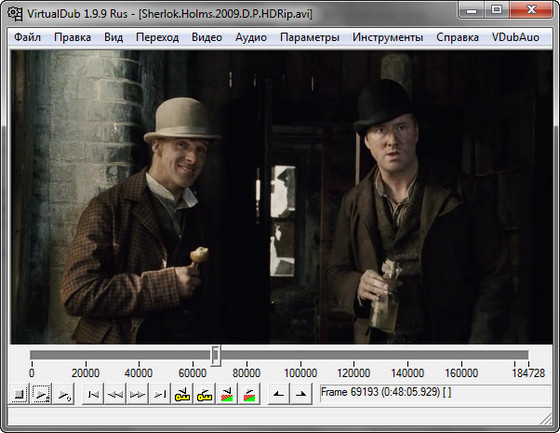Open the Видео menu
560x433 pixels.
(x=207, y=37)
